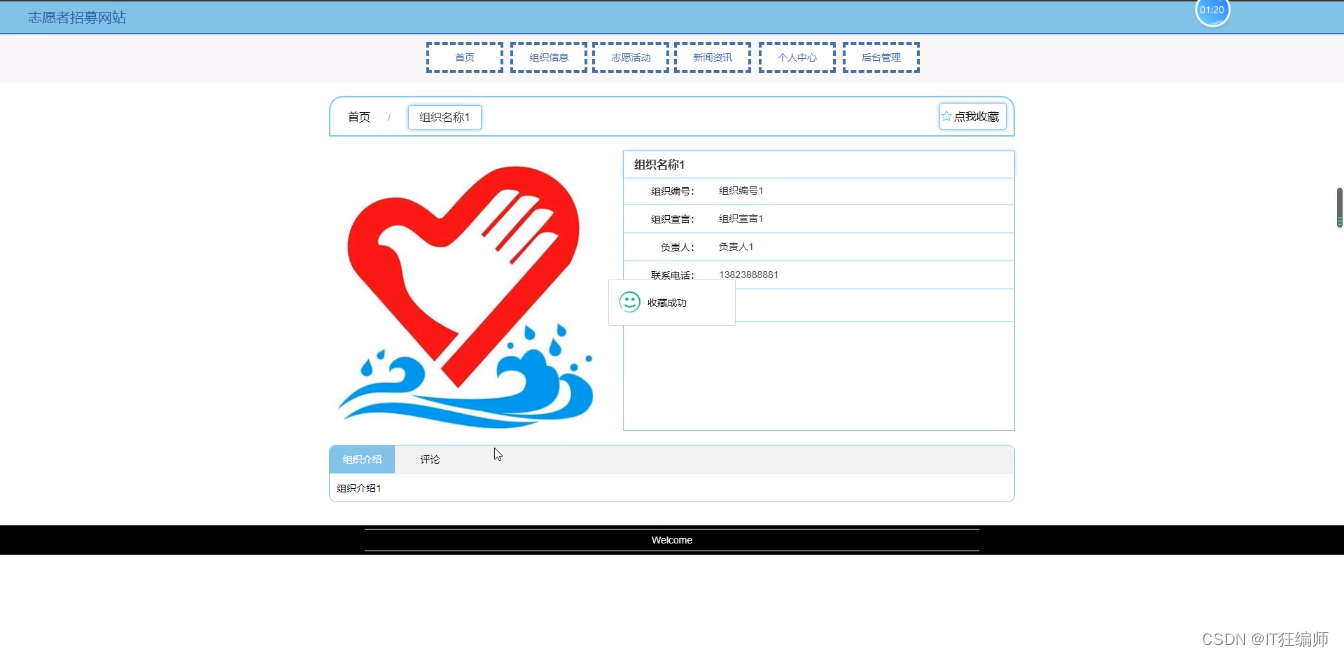The image size is (1344, 657).
Task: Click the page vertical scrollbar thumb
Action: click(x=1339, y=207)
